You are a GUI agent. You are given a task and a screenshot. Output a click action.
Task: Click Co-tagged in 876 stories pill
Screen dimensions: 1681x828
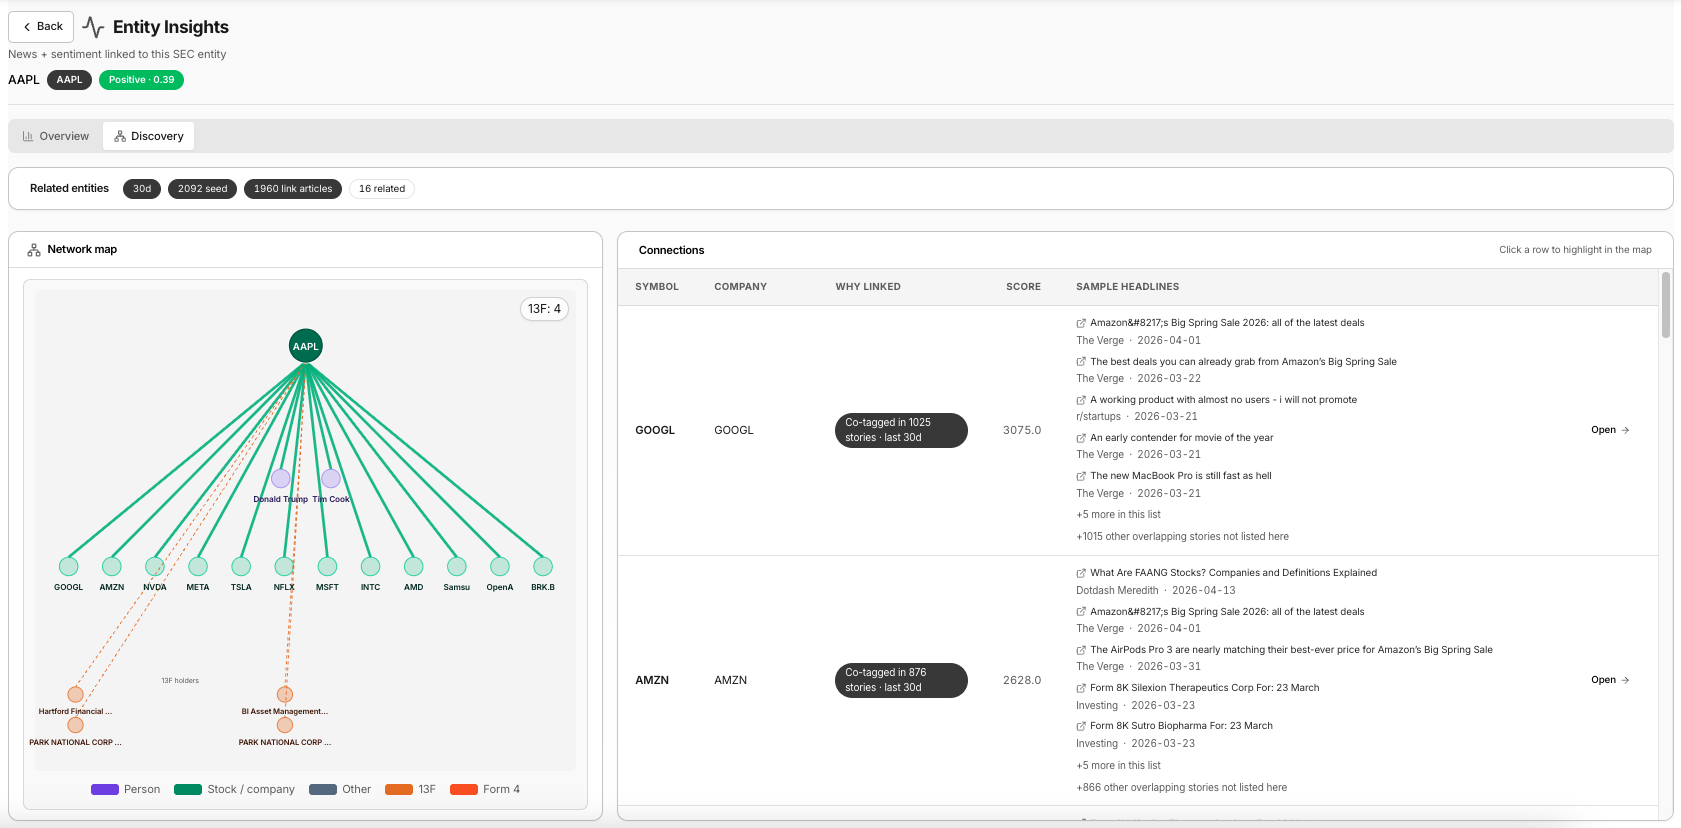(901, 680)
